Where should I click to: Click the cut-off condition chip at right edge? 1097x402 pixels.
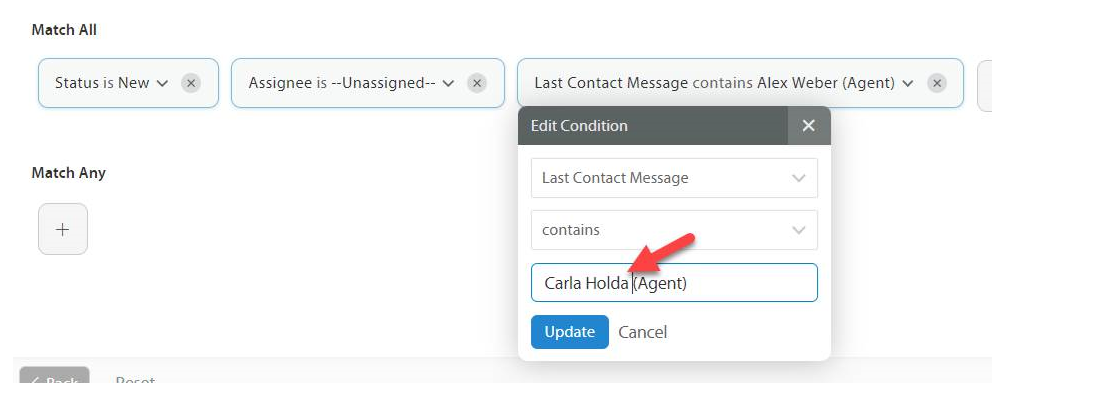(984, 83)
